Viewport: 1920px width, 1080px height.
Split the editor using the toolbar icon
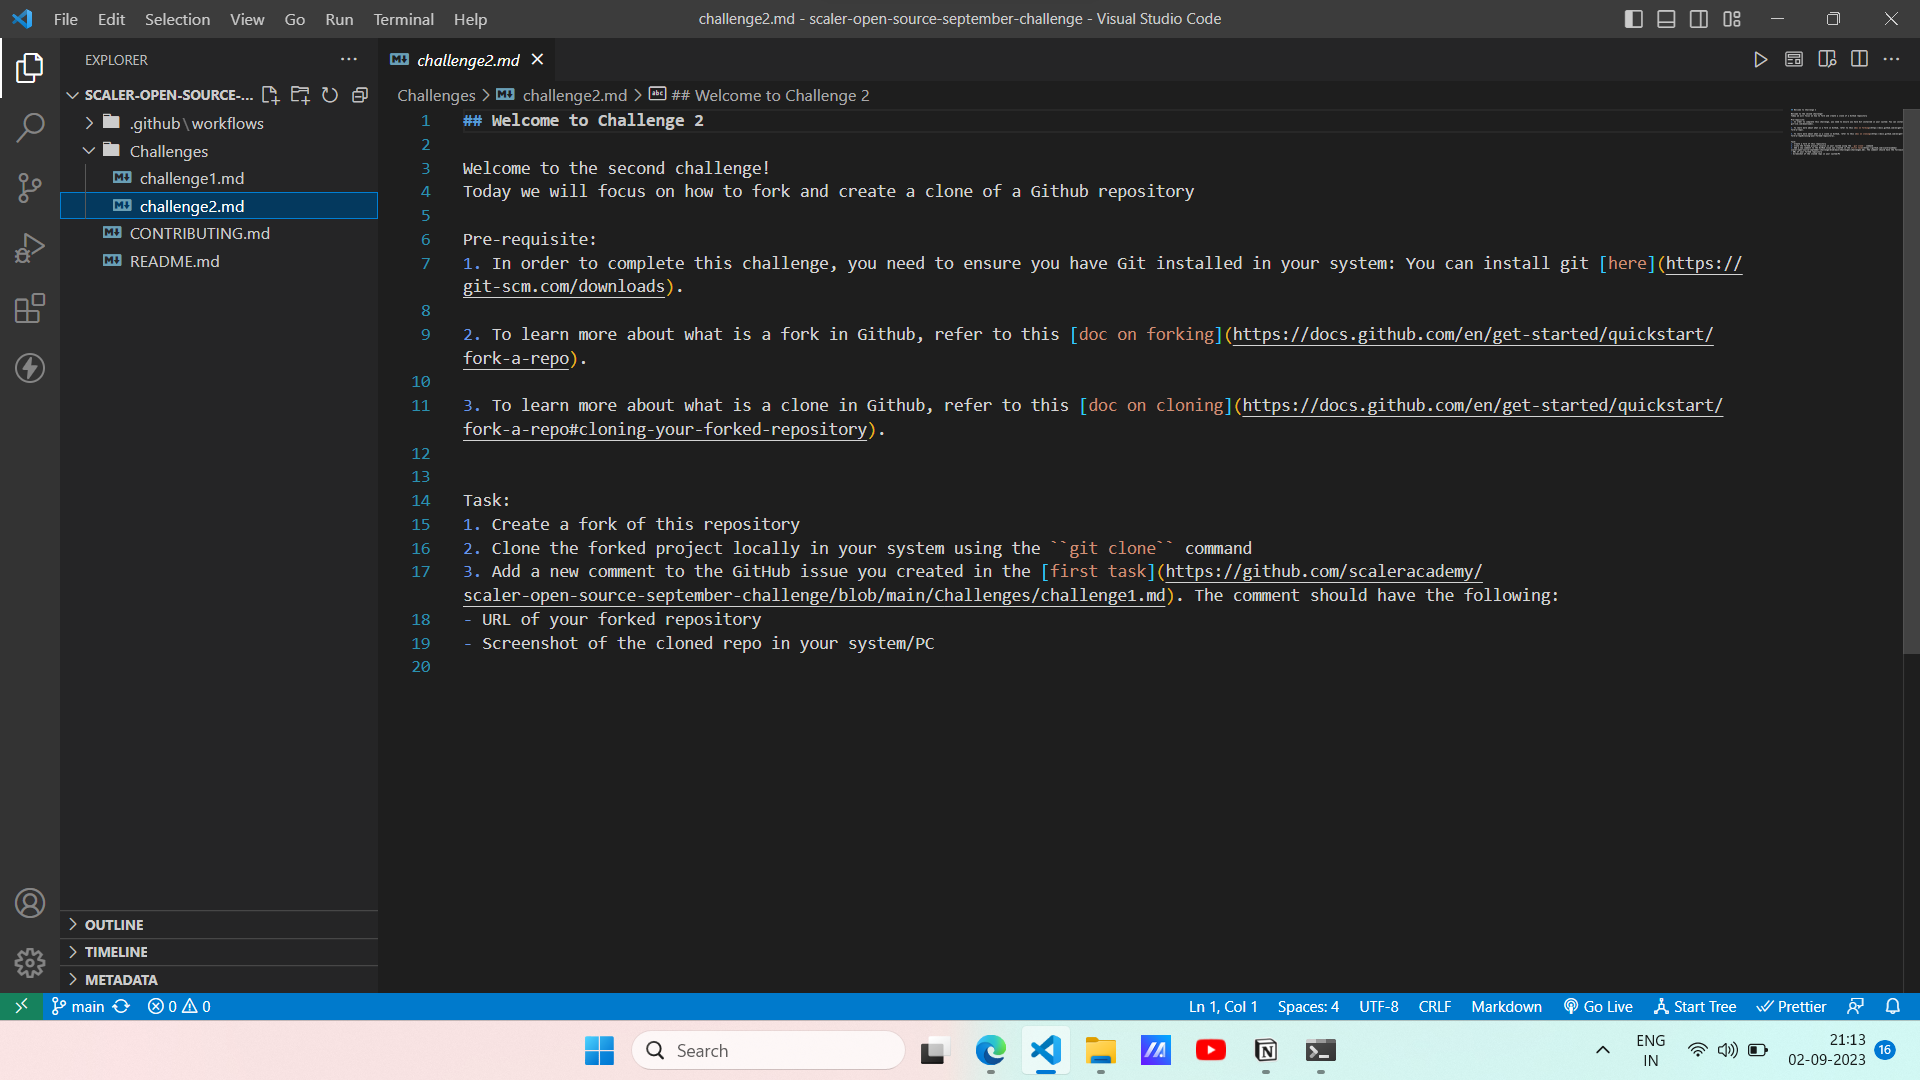coord(1861,59)
